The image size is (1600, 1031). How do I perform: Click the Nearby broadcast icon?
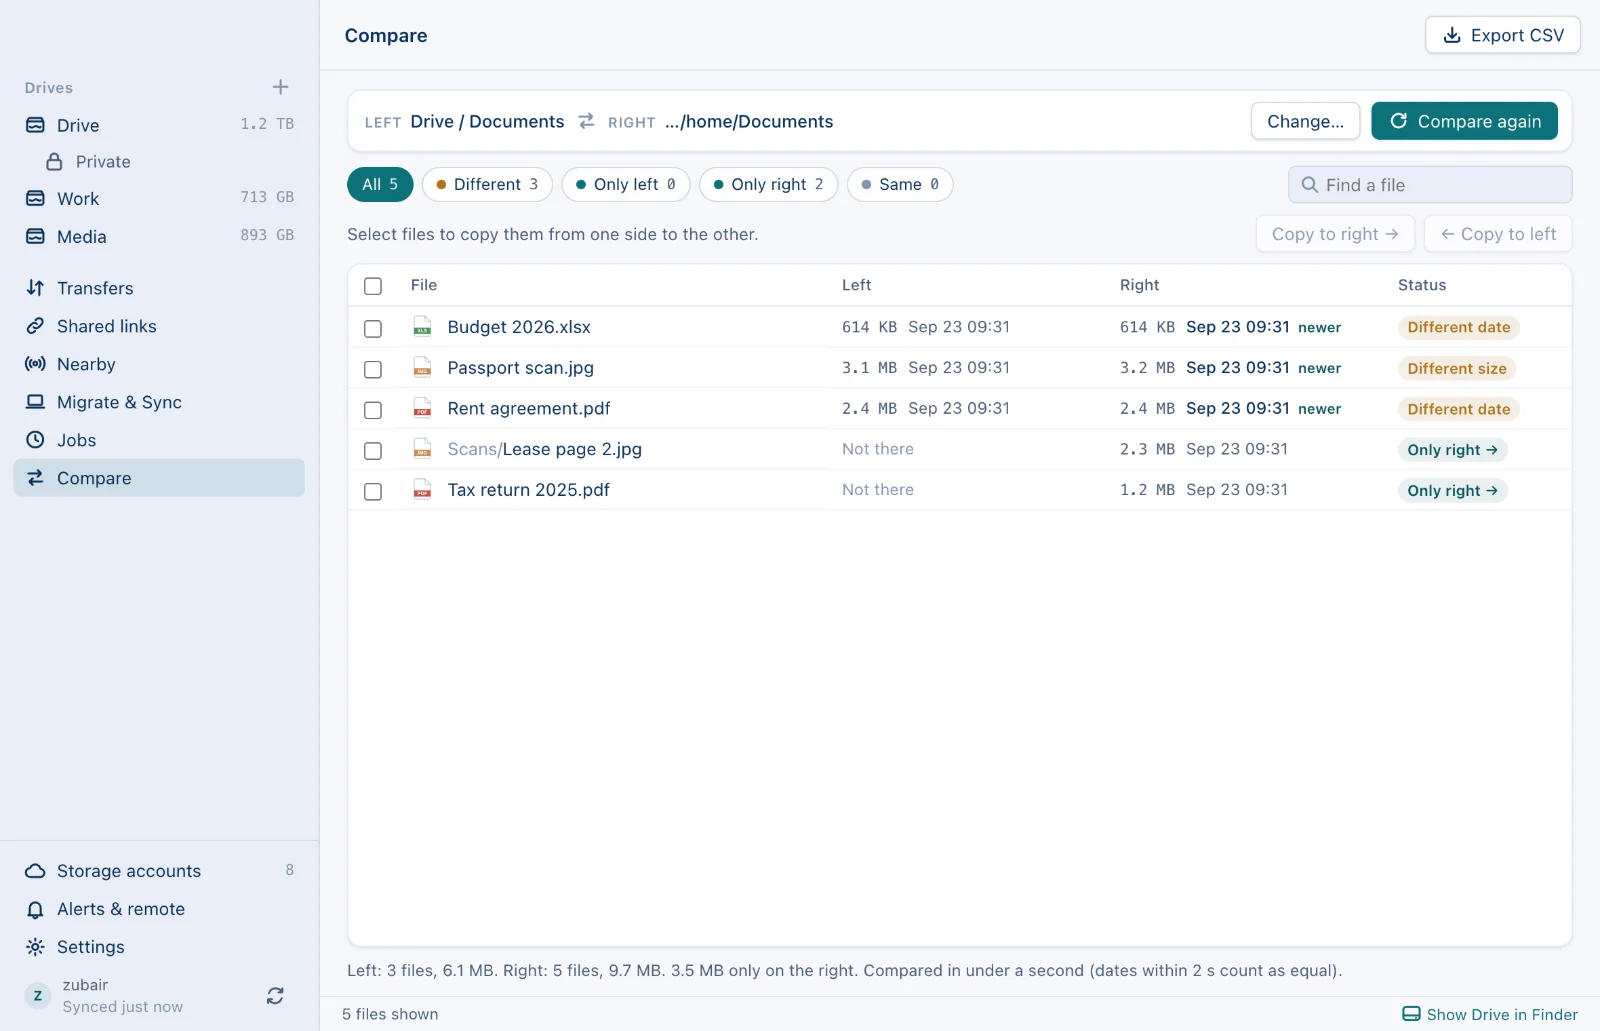35,364
